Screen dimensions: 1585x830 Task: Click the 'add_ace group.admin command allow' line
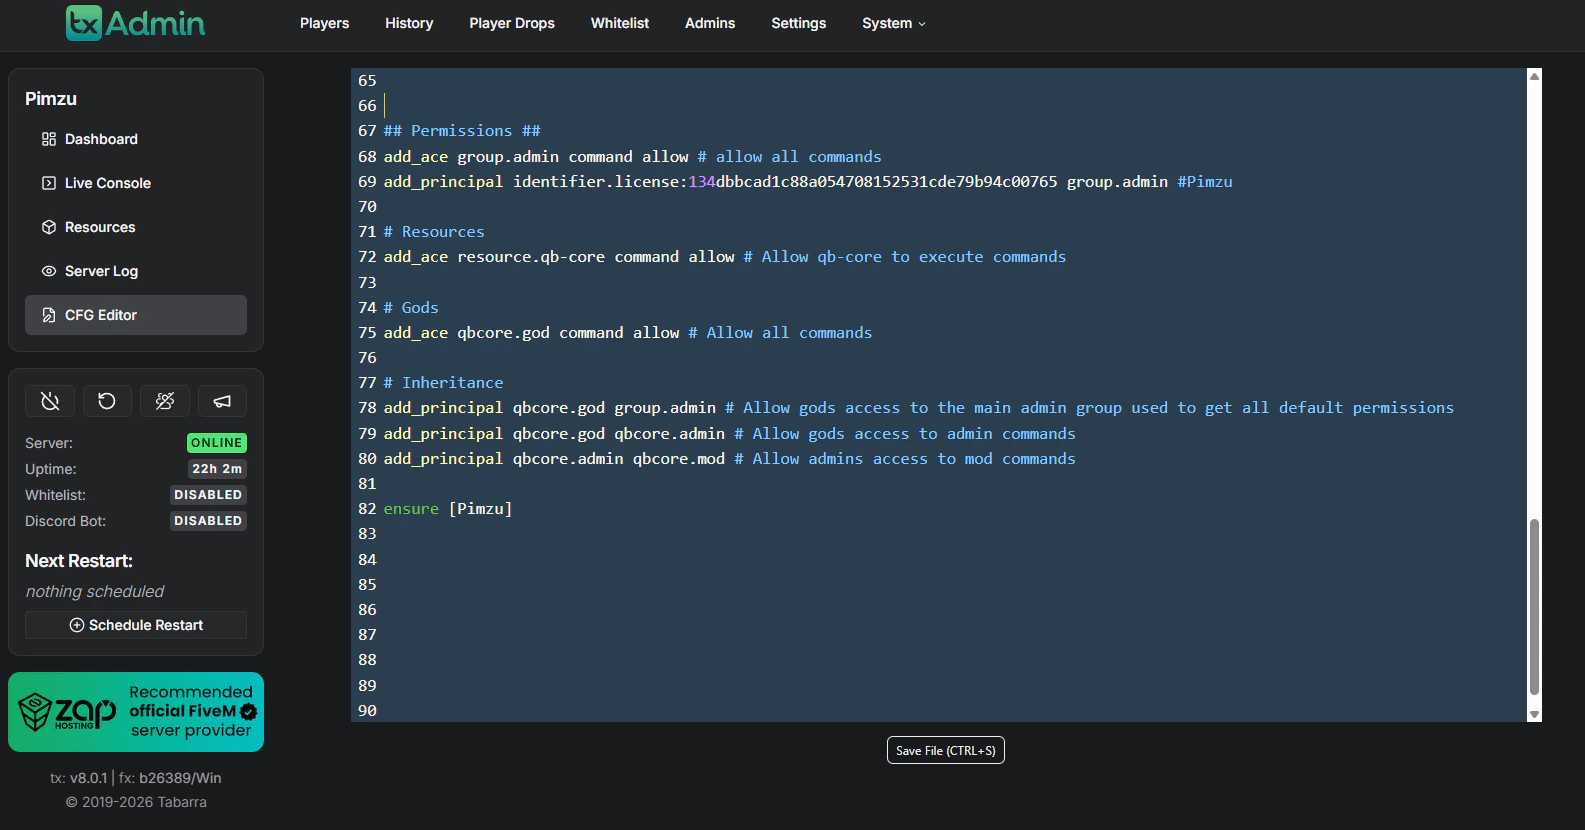click(633, 156)
